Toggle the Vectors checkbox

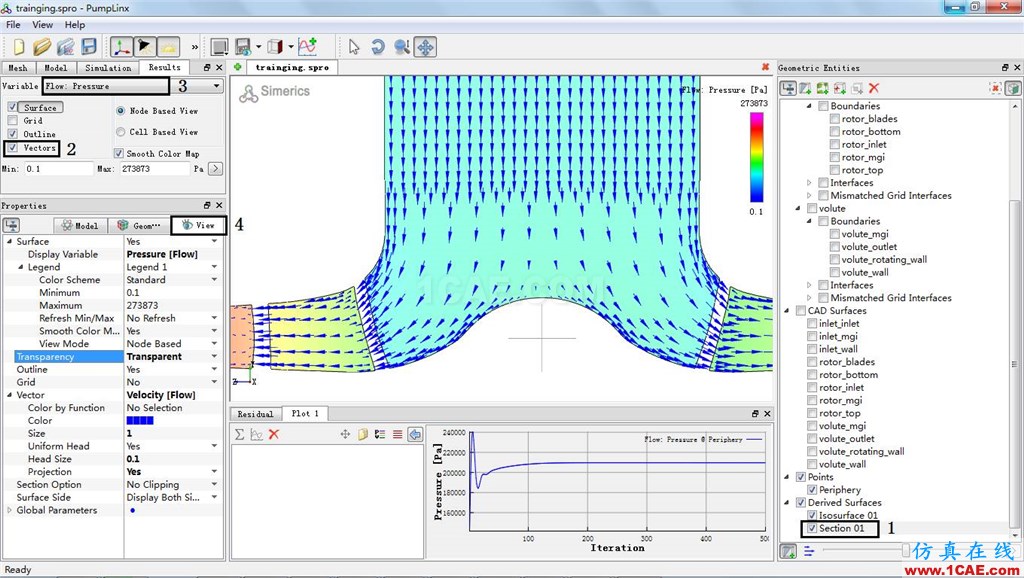(12, 148)
